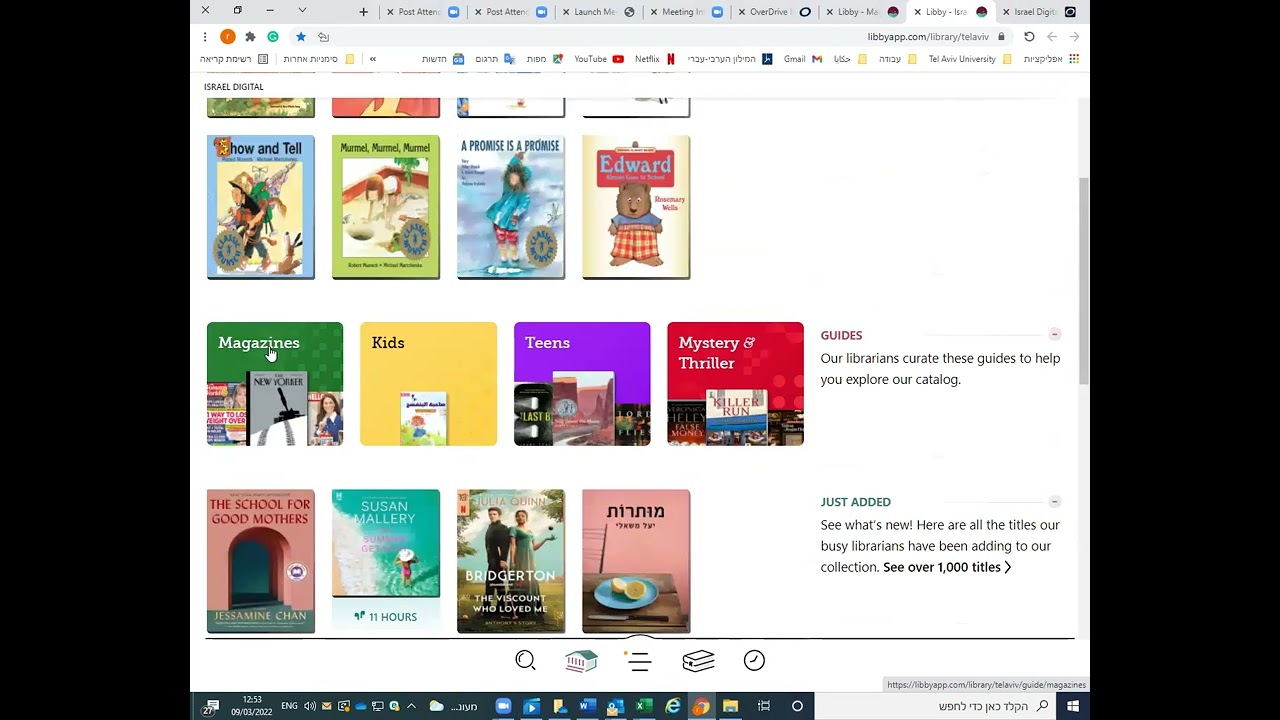
Task: Open the Magazines guide tile
Action: 275,384
